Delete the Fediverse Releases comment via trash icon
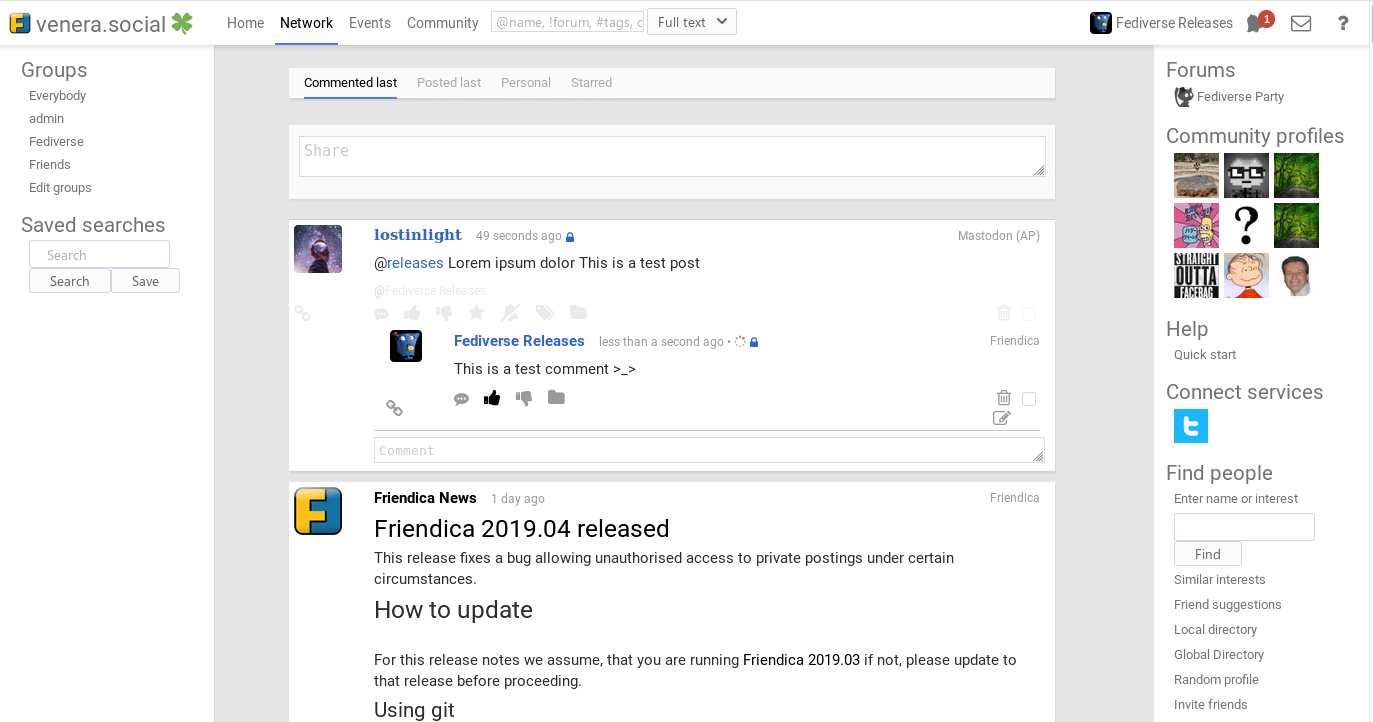 point(1004,398)
